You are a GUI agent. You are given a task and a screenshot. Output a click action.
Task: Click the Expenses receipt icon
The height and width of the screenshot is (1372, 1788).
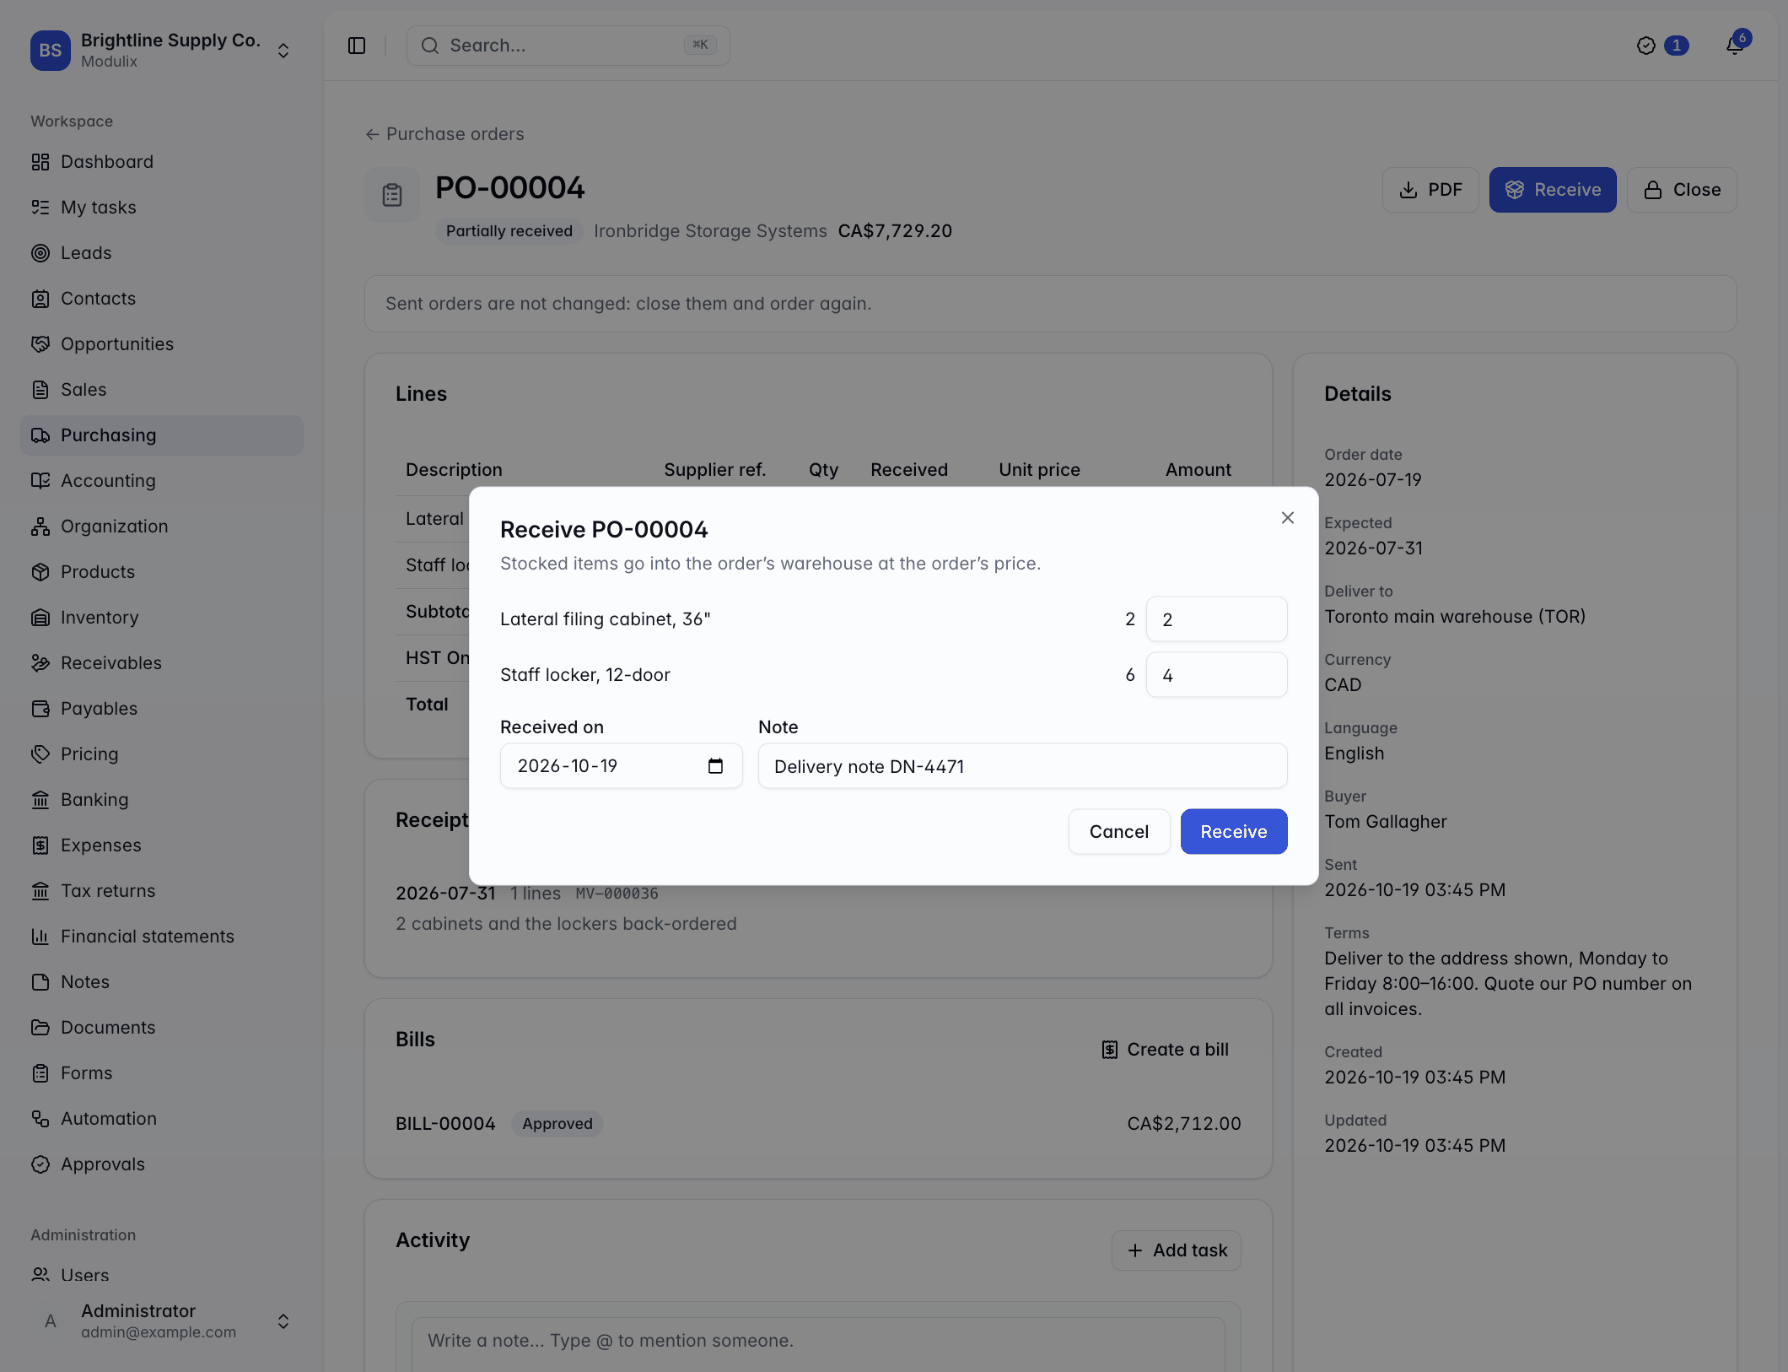[x=40, y=845]
